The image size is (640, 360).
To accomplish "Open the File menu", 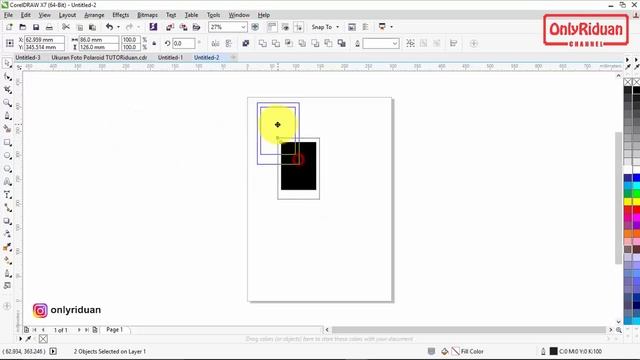I will tap(8, 15).
